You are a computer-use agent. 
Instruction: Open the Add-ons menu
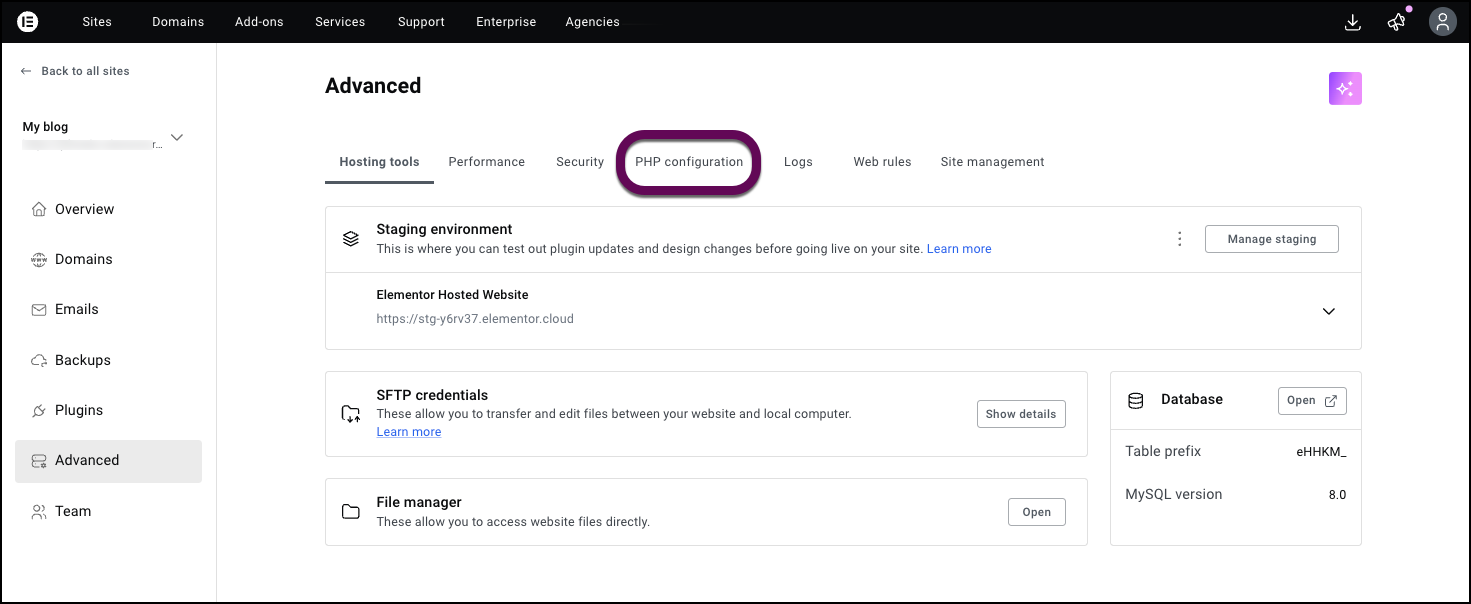click(259, 22)
